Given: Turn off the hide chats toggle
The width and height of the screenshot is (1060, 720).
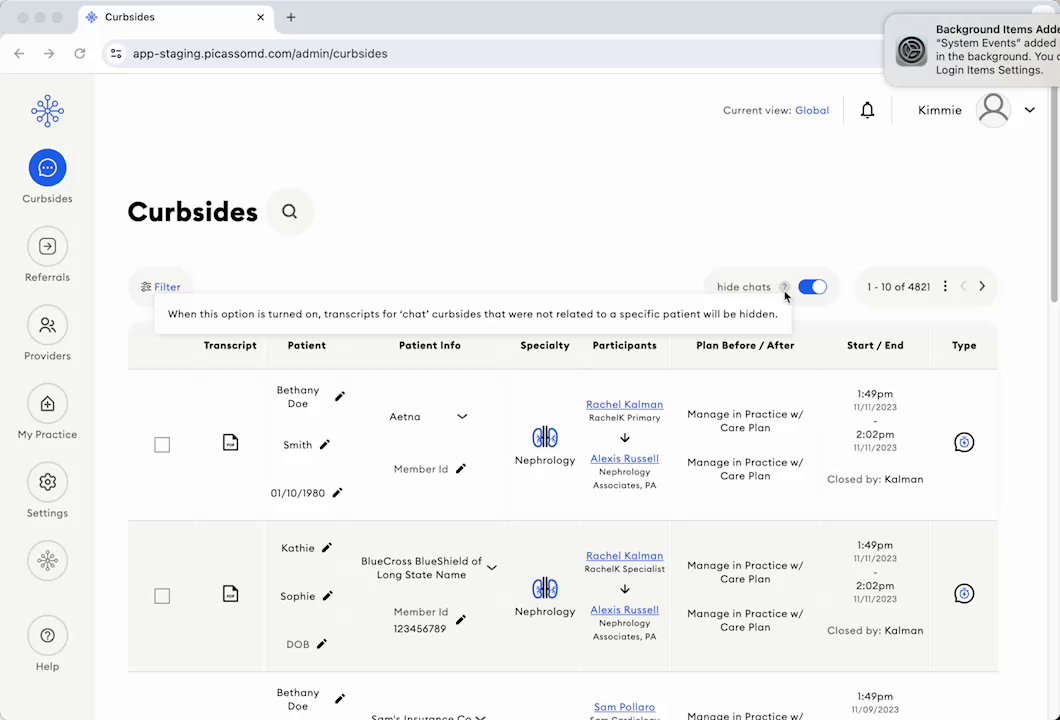Looking at the screenshot, I should tap(812, 287).
